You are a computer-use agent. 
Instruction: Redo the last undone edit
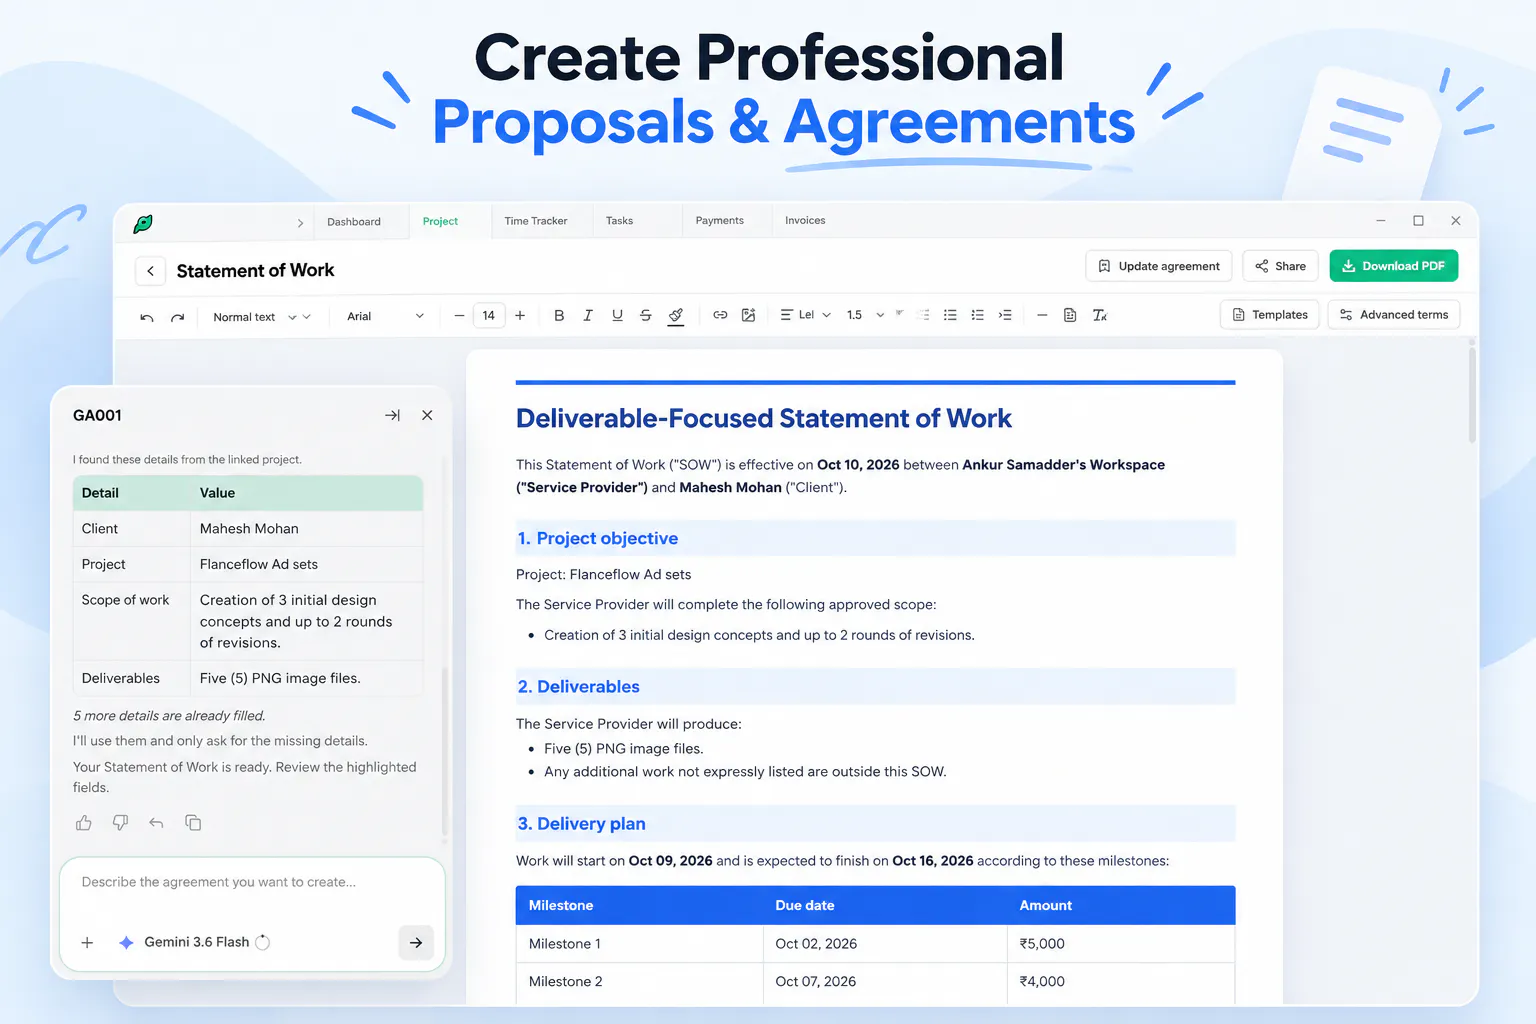pyautogui.click(x=177, y=317)
